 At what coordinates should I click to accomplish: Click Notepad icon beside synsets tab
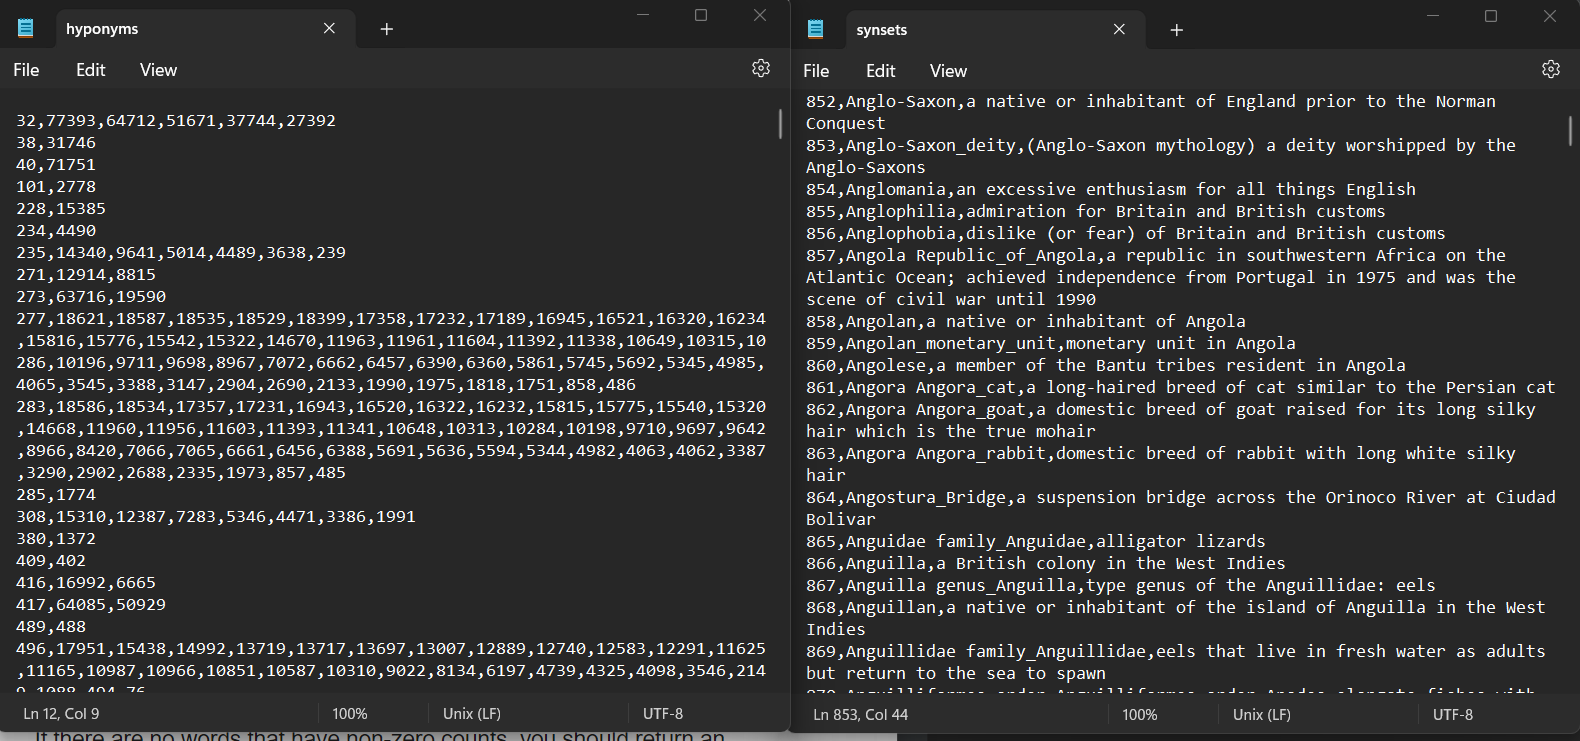point(816,29)
